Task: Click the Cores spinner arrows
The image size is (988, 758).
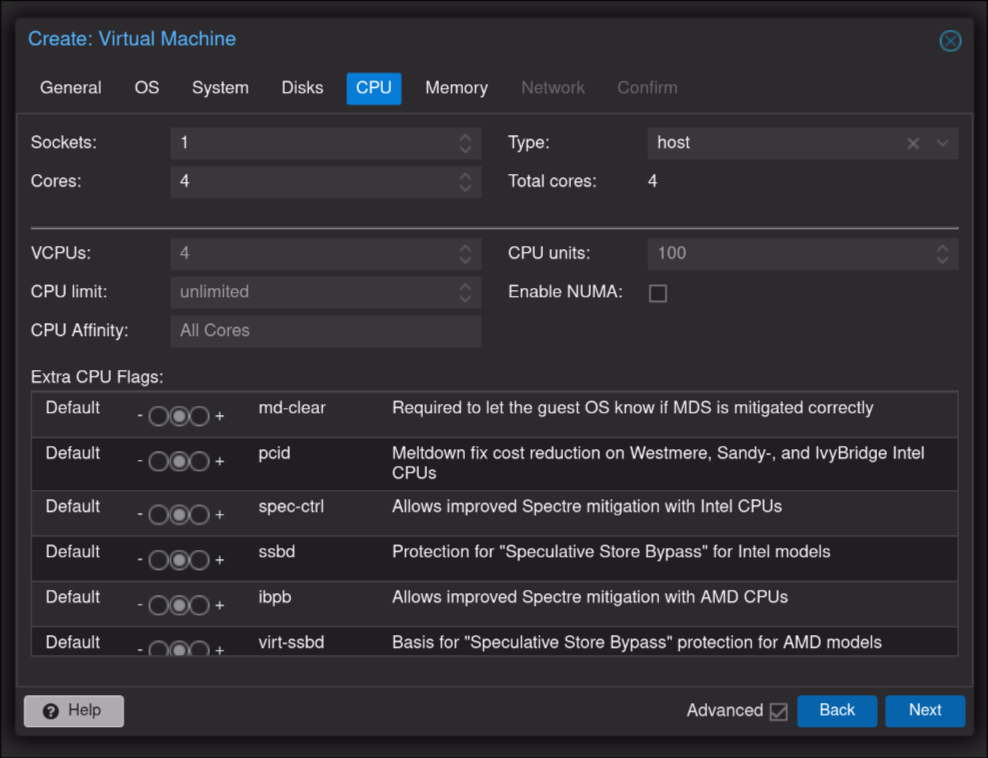Action: [465, 182]
